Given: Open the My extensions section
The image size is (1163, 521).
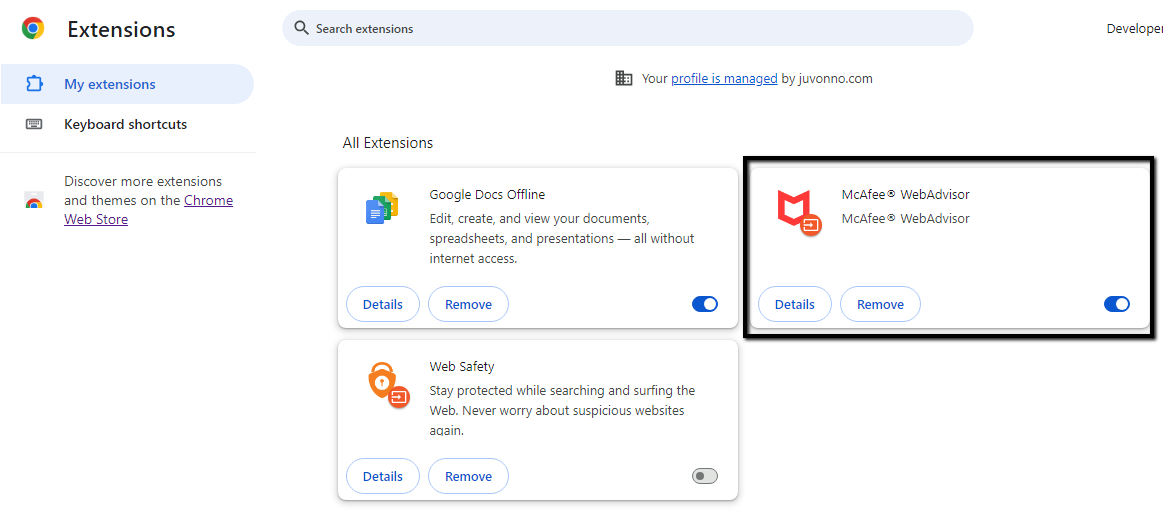Looking at the screenshot, I should [x=127, y=84].
